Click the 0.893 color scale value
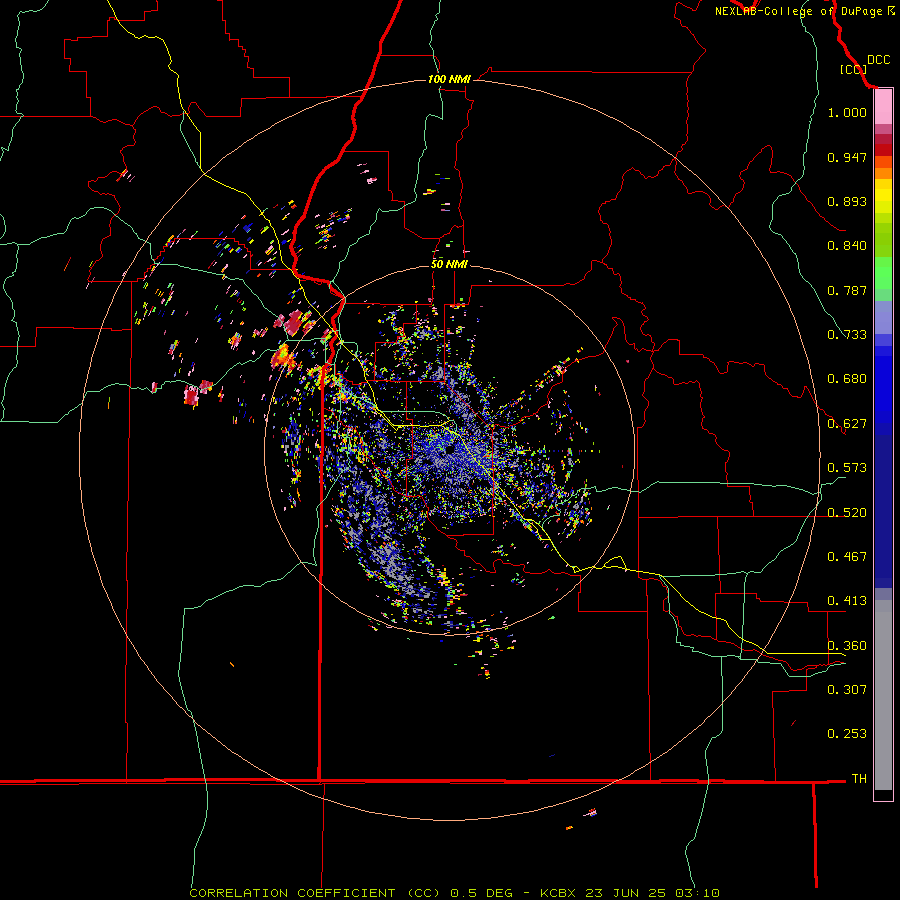The image size is (900, 900). point(847,201)
